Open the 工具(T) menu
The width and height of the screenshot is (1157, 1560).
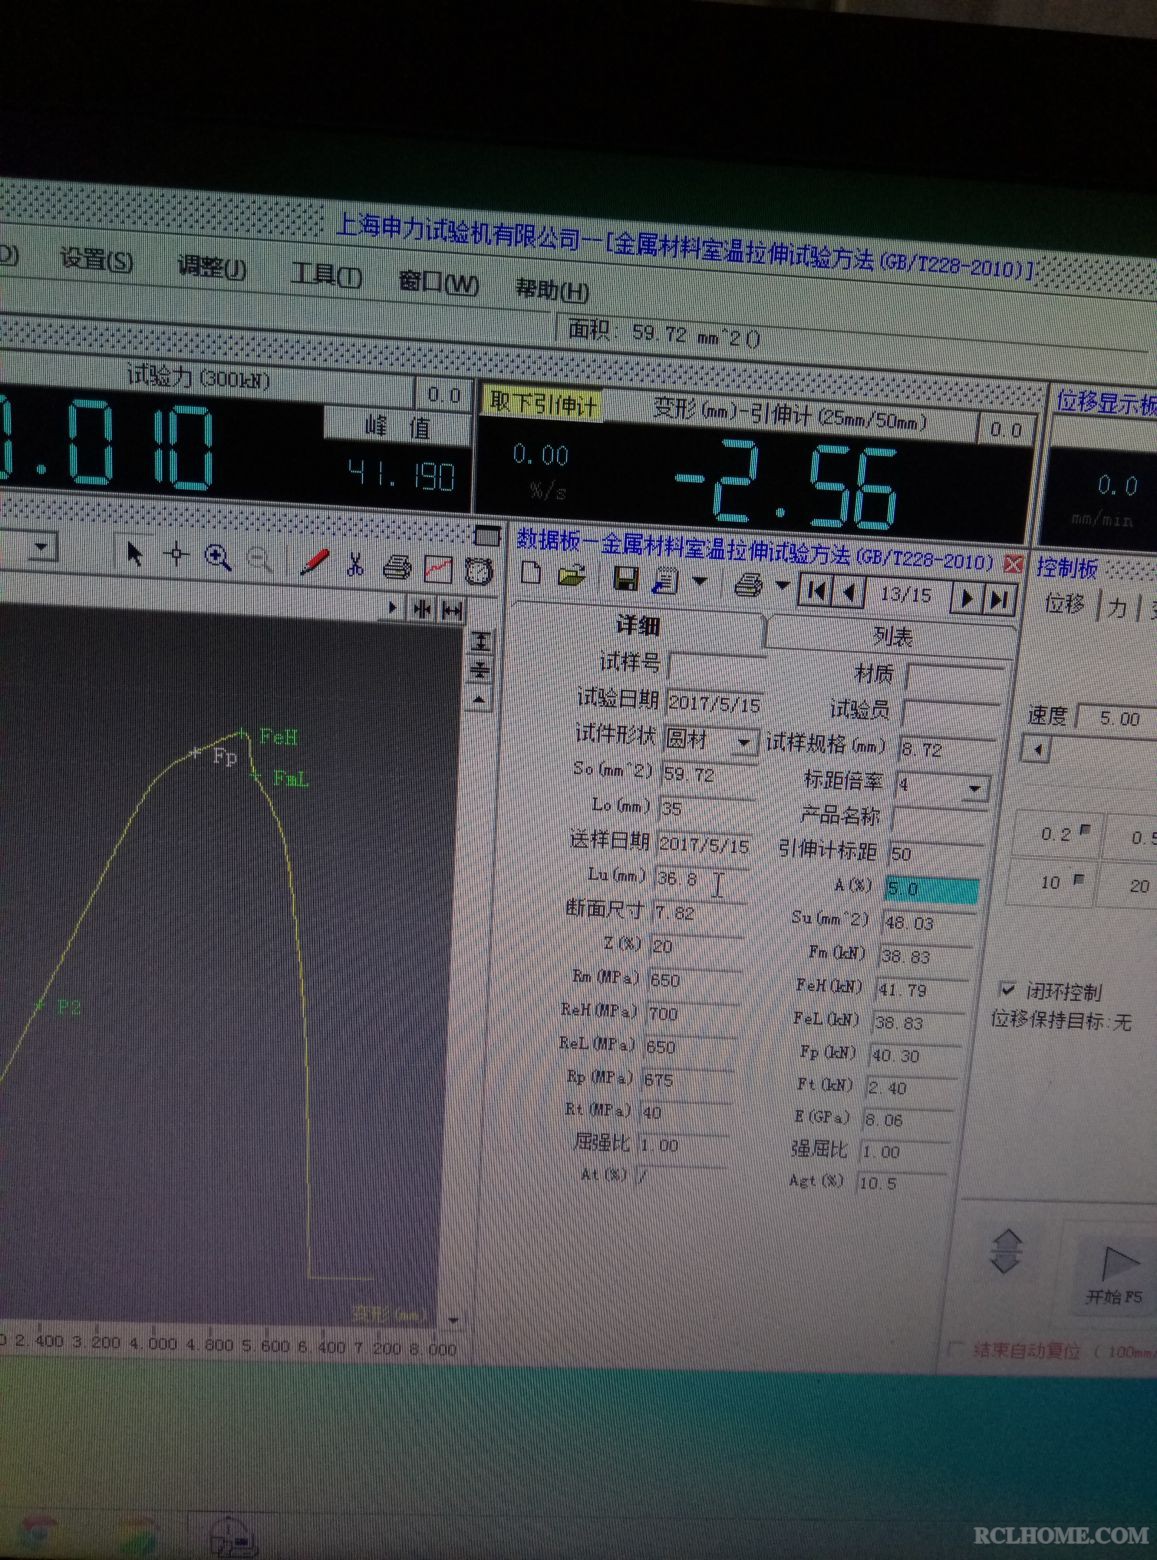326,275
